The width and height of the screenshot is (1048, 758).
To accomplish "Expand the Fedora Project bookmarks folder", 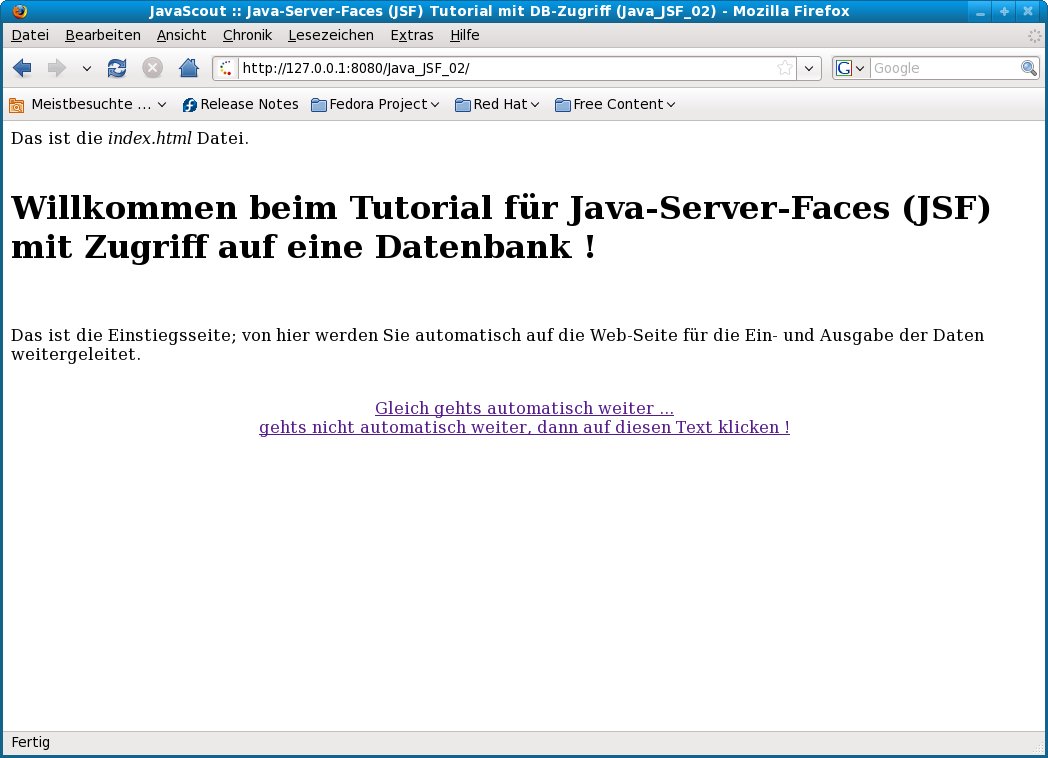I will click(x=376, y=104).
